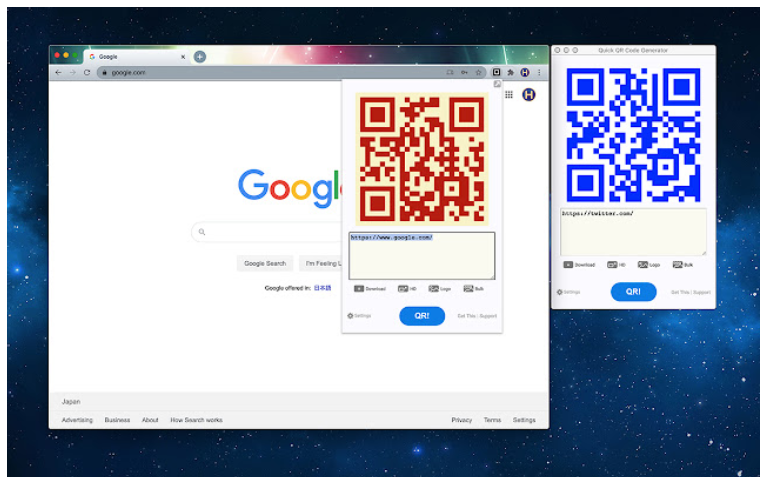Image resolution: width=766 pixels, height=485 pixels.
Task: Click Get This in Quick QR Code Generator window
Action: [x=680, y=292]
